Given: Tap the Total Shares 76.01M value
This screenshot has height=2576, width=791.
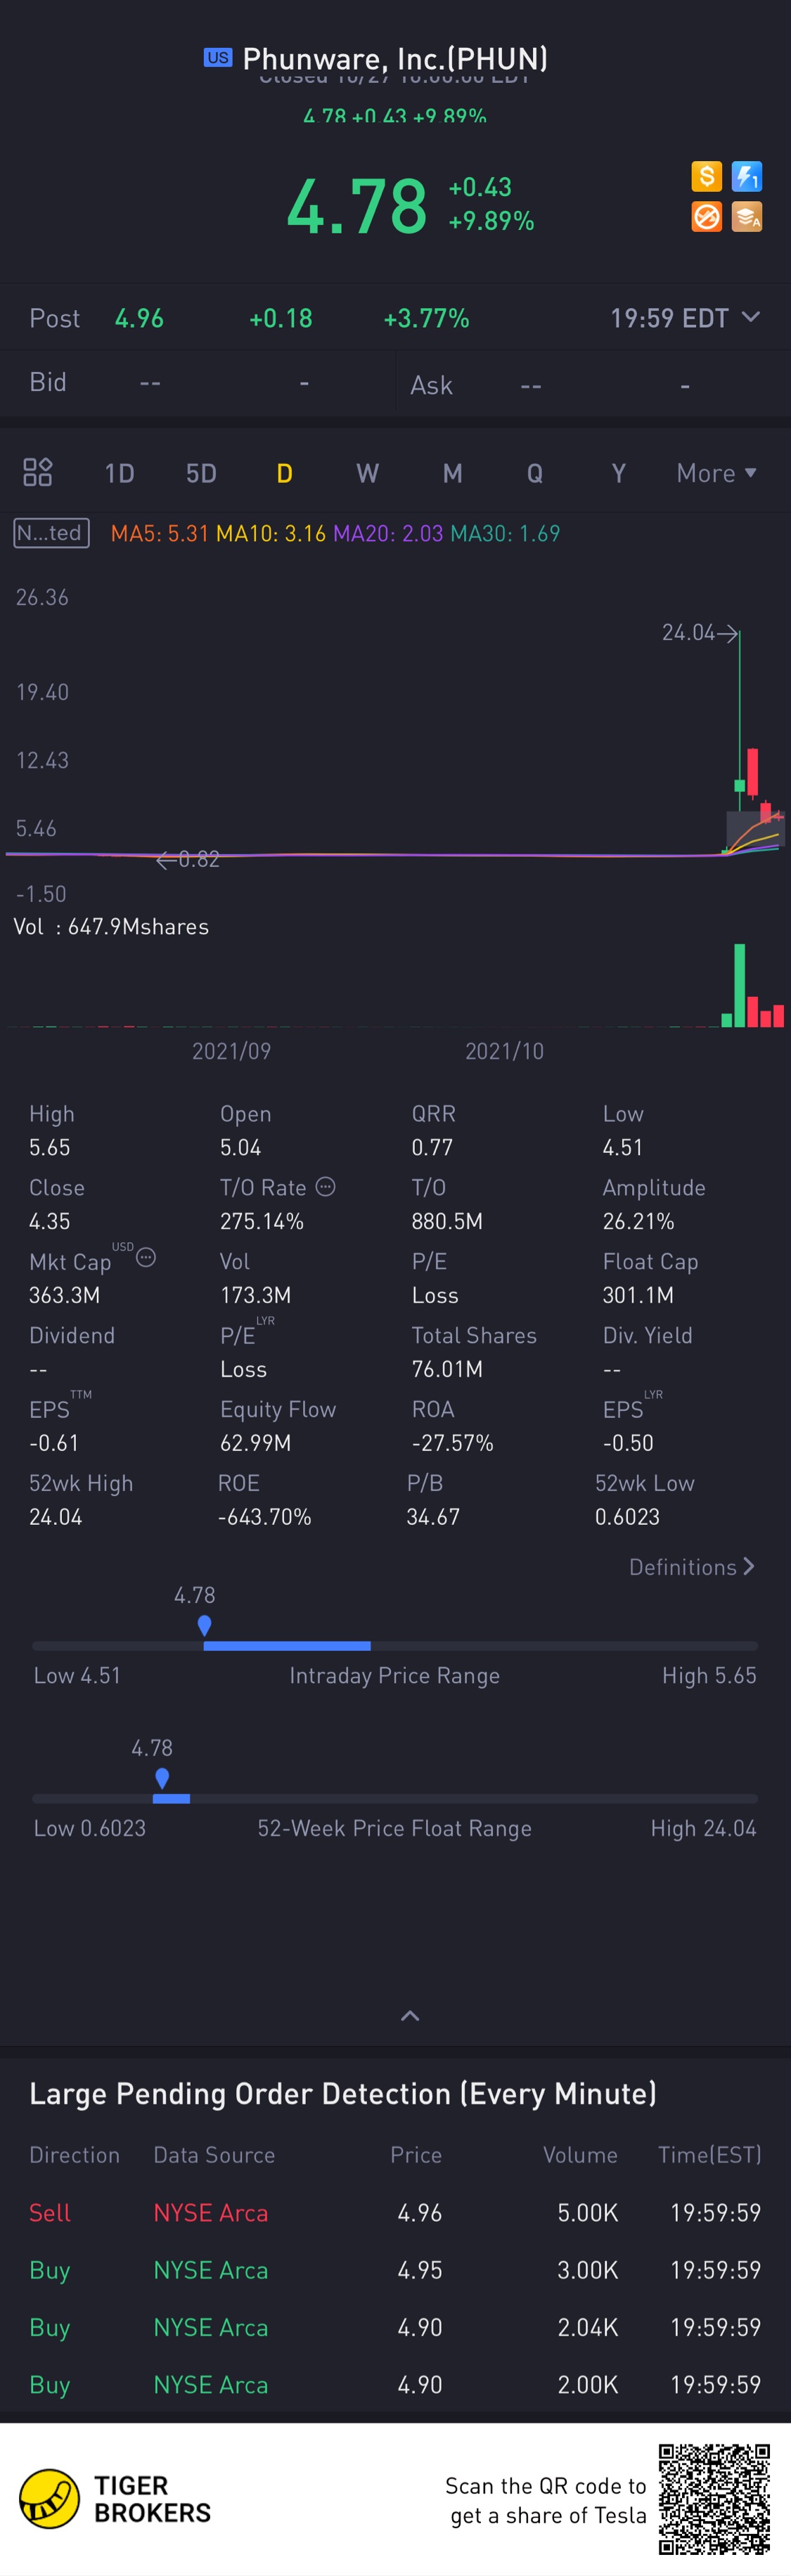Looking at the screenshot, I should click(447, 1369).
